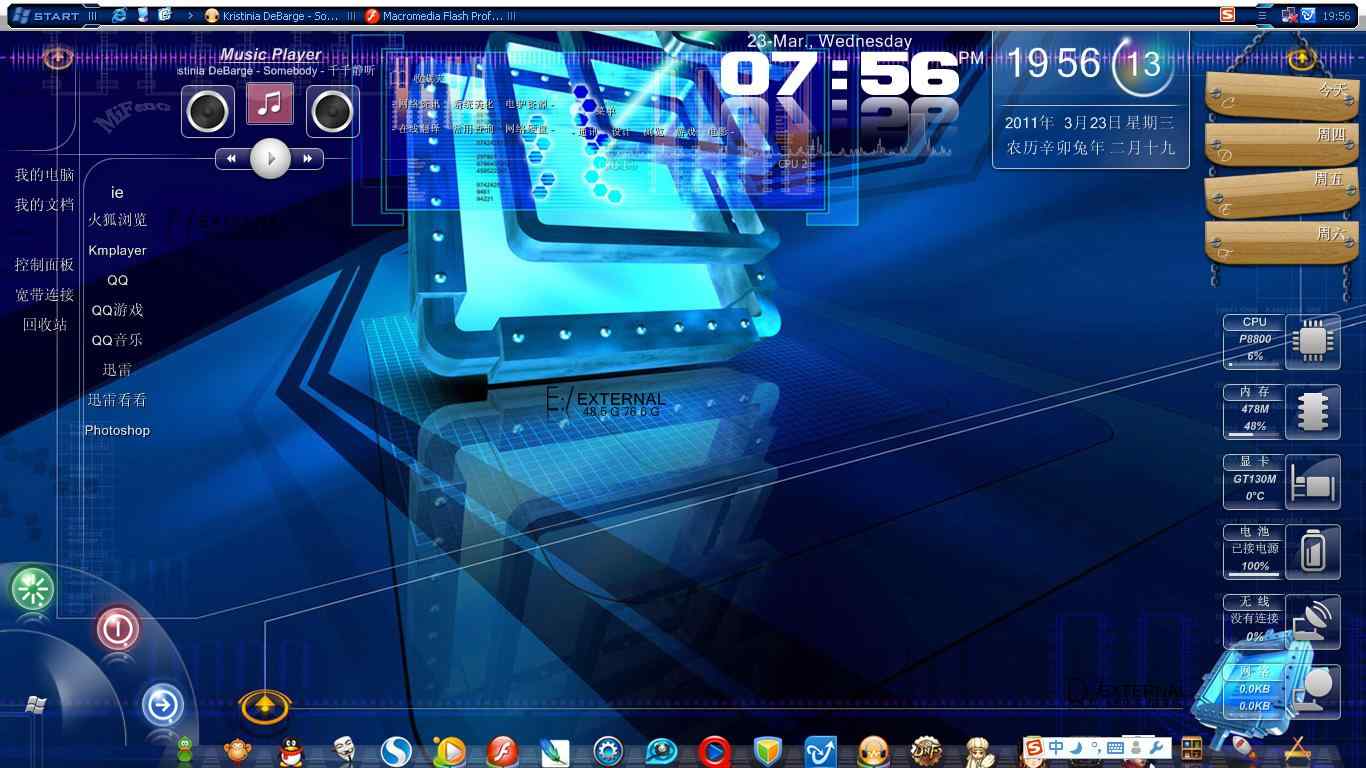The image size is (1366, 768).
Task: Open the green-yellow shield dock icon
Action: pos(767,751)
